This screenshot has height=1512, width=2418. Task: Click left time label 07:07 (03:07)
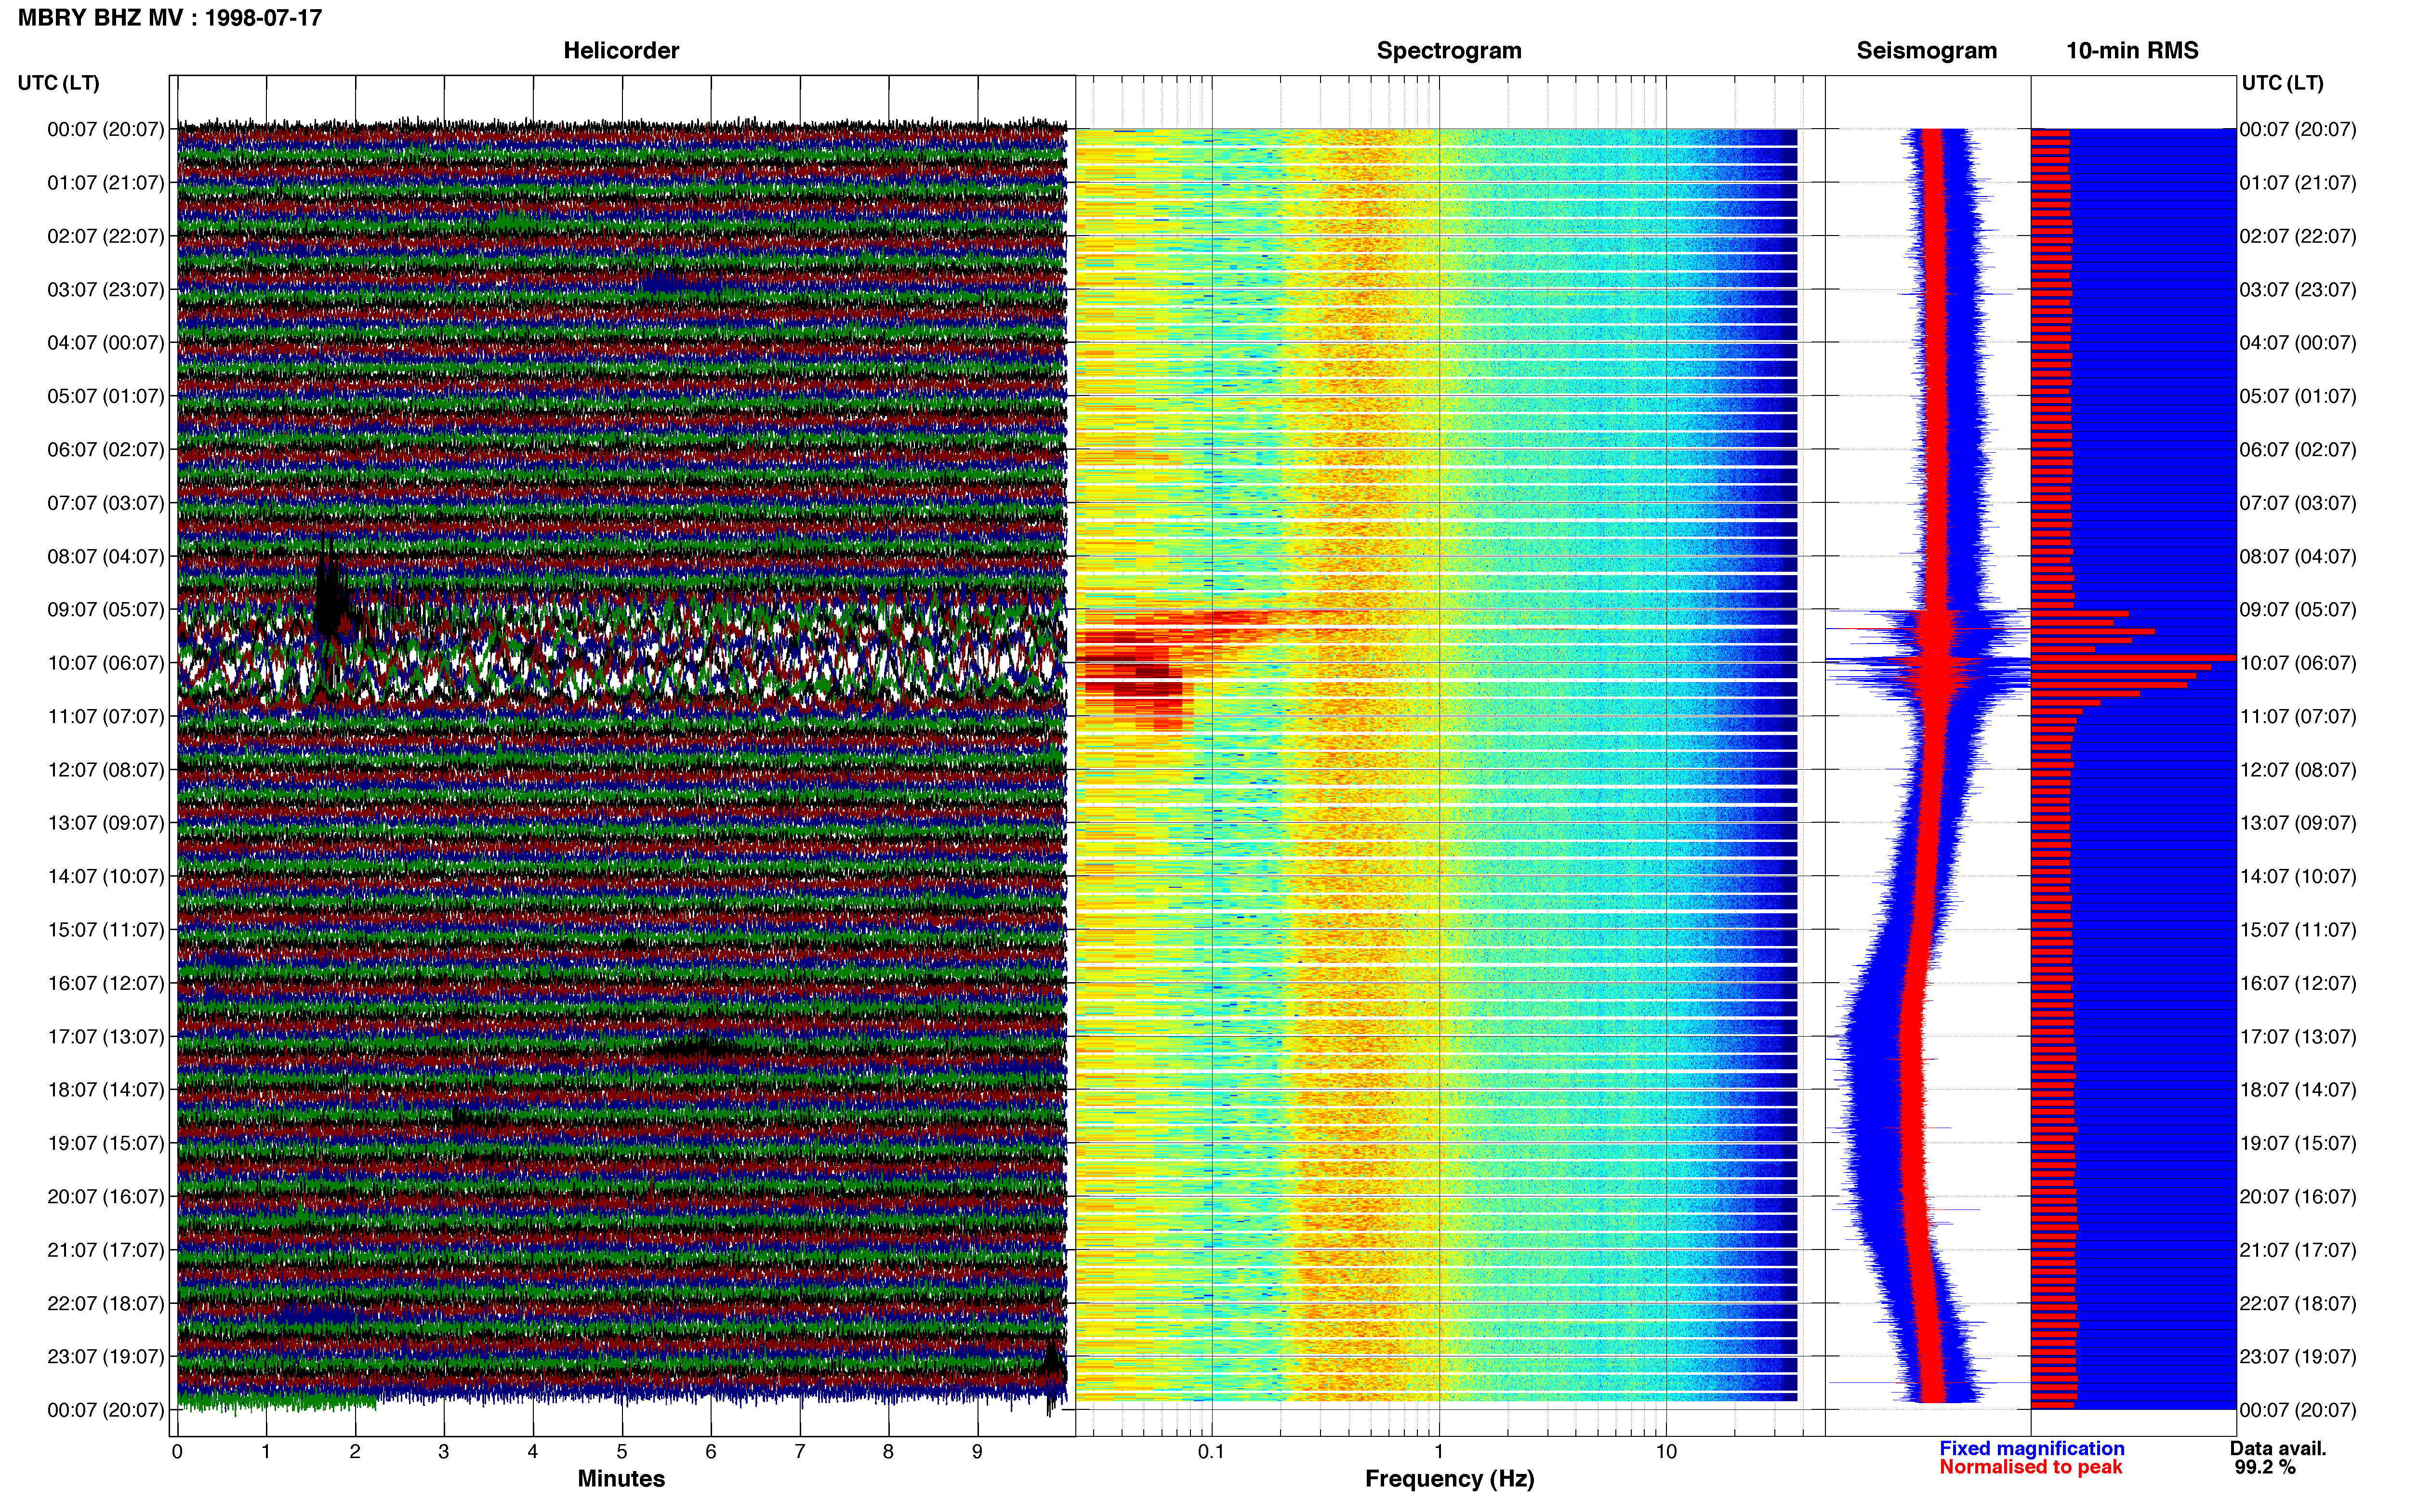(106, 503)
